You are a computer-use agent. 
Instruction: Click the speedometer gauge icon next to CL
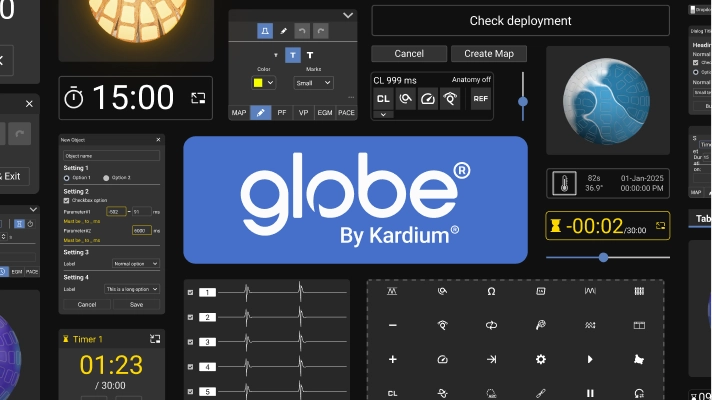tap(428, 99)
